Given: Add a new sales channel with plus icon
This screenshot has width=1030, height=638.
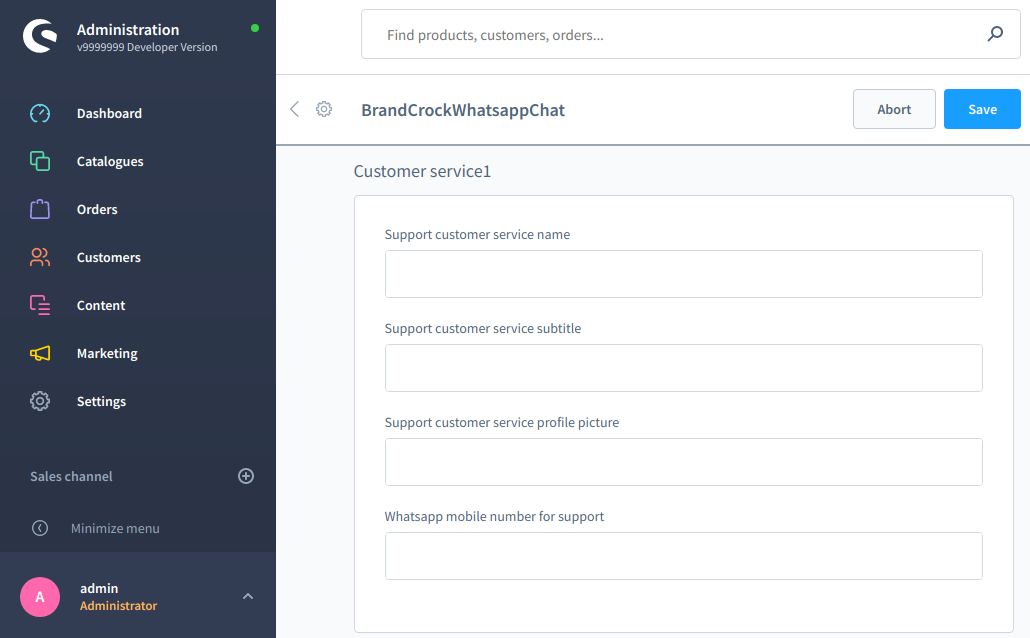Looking at the screenshot, I should [246, 476].
